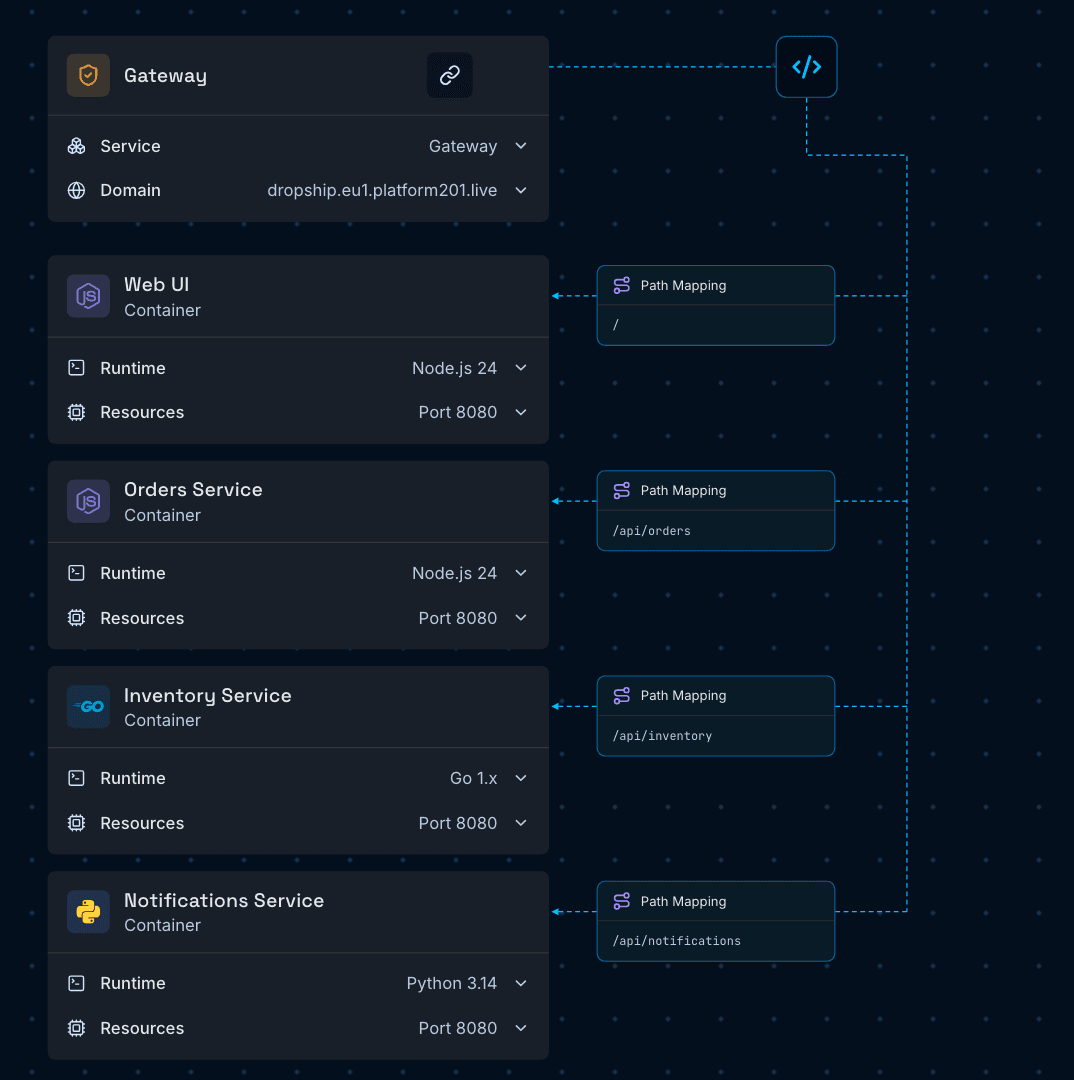Click the Orders Service Node.js icon

click(x=88, y=501)
